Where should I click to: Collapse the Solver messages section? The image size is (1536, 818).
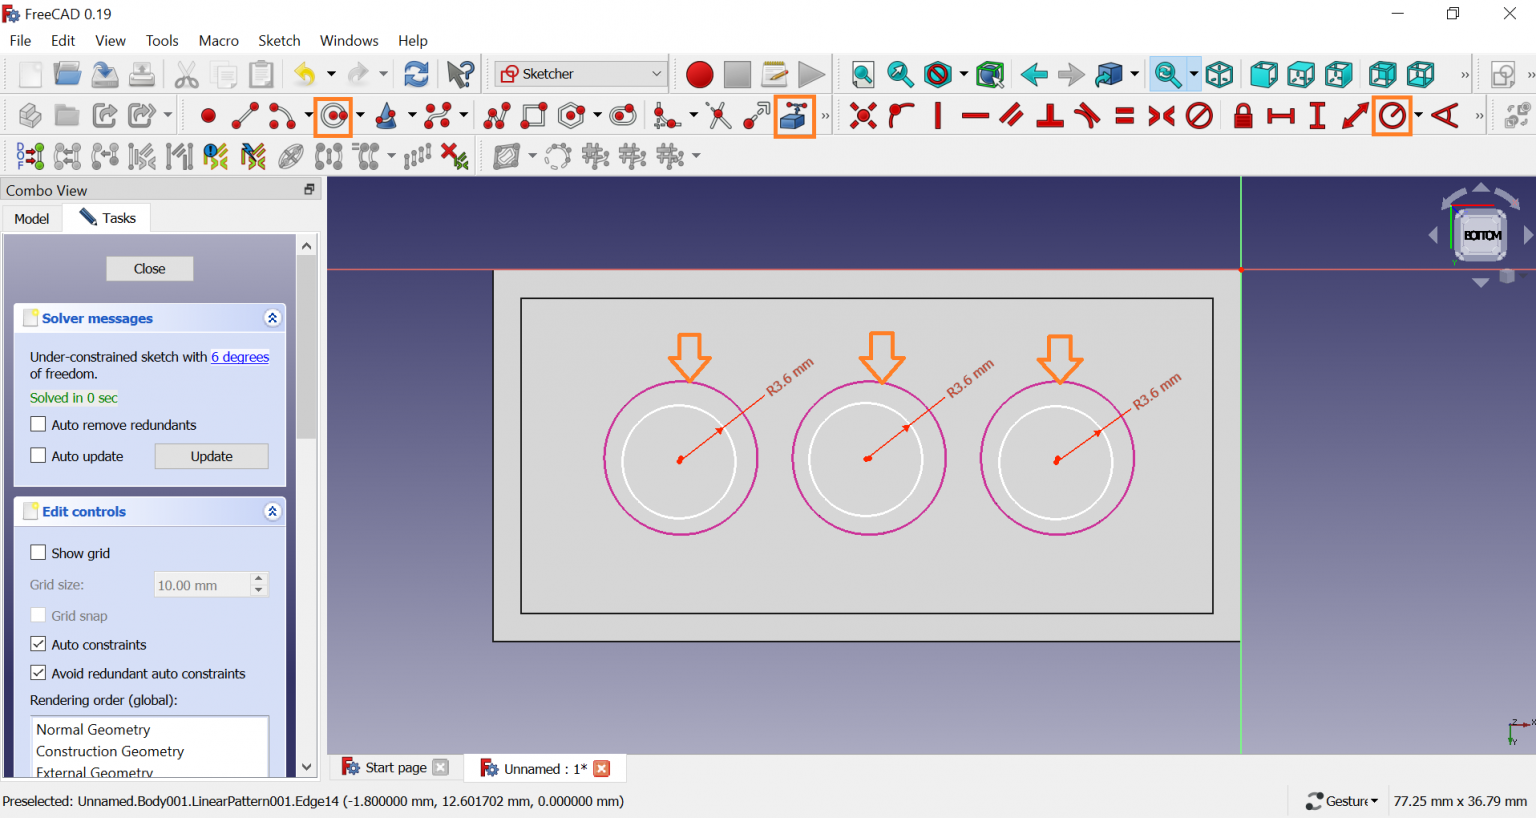coord(272,318)
